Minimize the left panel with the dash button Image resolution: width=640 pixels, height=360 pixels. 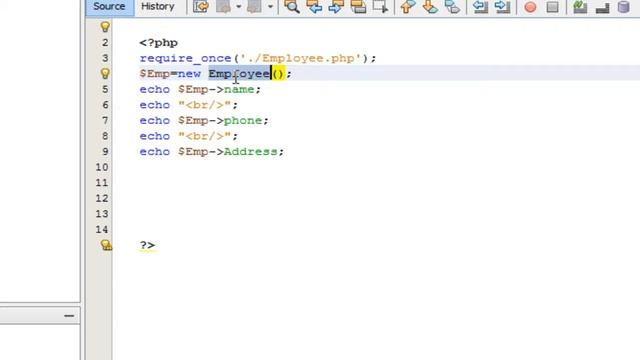coord(69,316)
